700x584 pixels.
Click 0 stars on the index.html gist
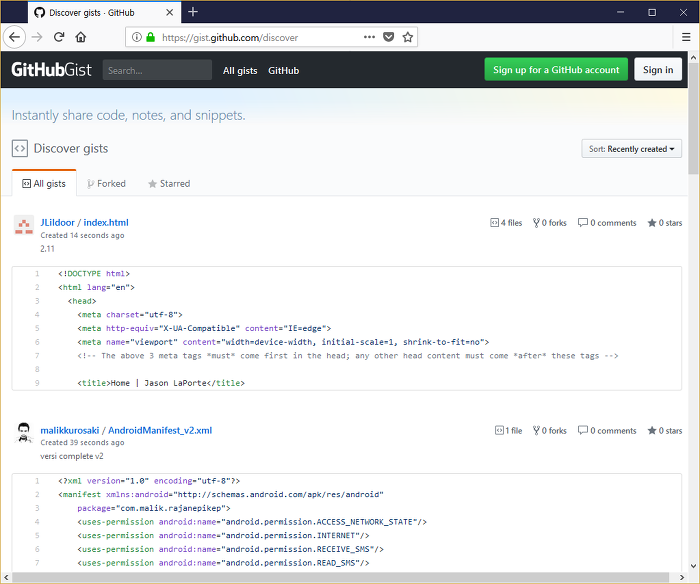point(665,223)
